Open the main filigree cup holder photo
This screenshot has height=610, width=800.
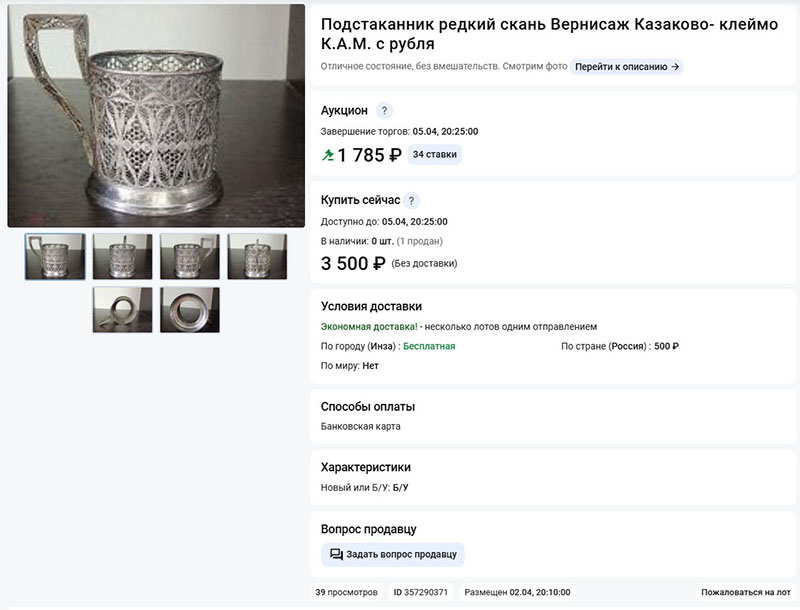tap(156, 116)
